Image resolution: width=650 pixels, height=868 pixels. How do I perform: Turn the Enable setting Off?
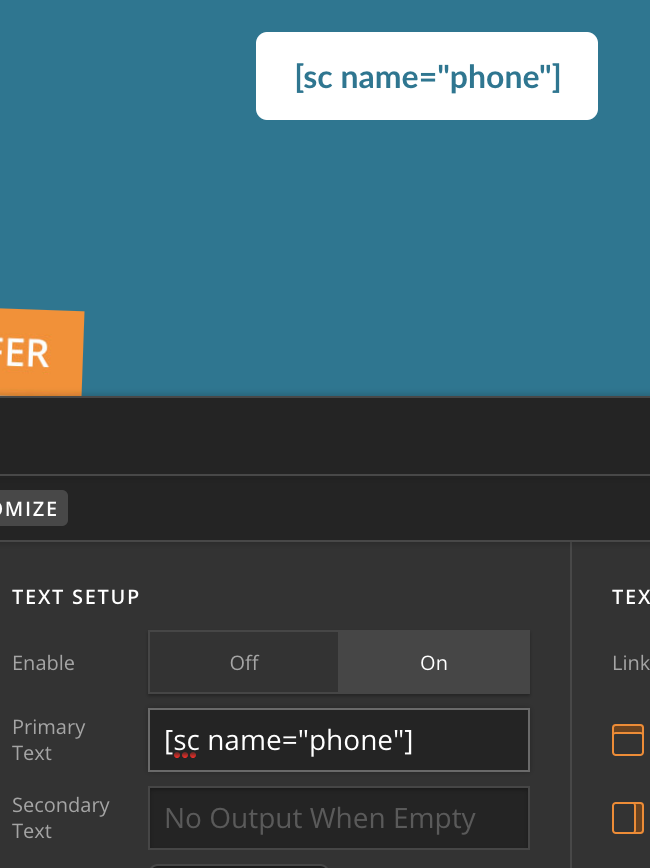(244, 662)
